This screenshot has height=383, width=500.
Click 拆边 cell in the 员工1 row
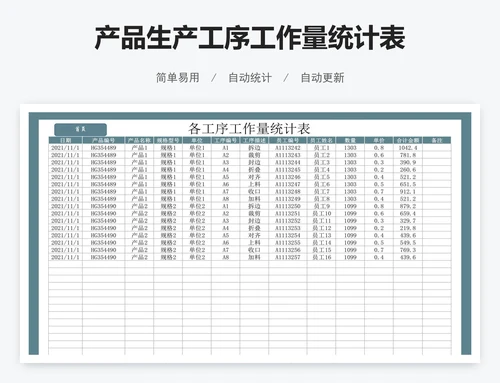254,148
